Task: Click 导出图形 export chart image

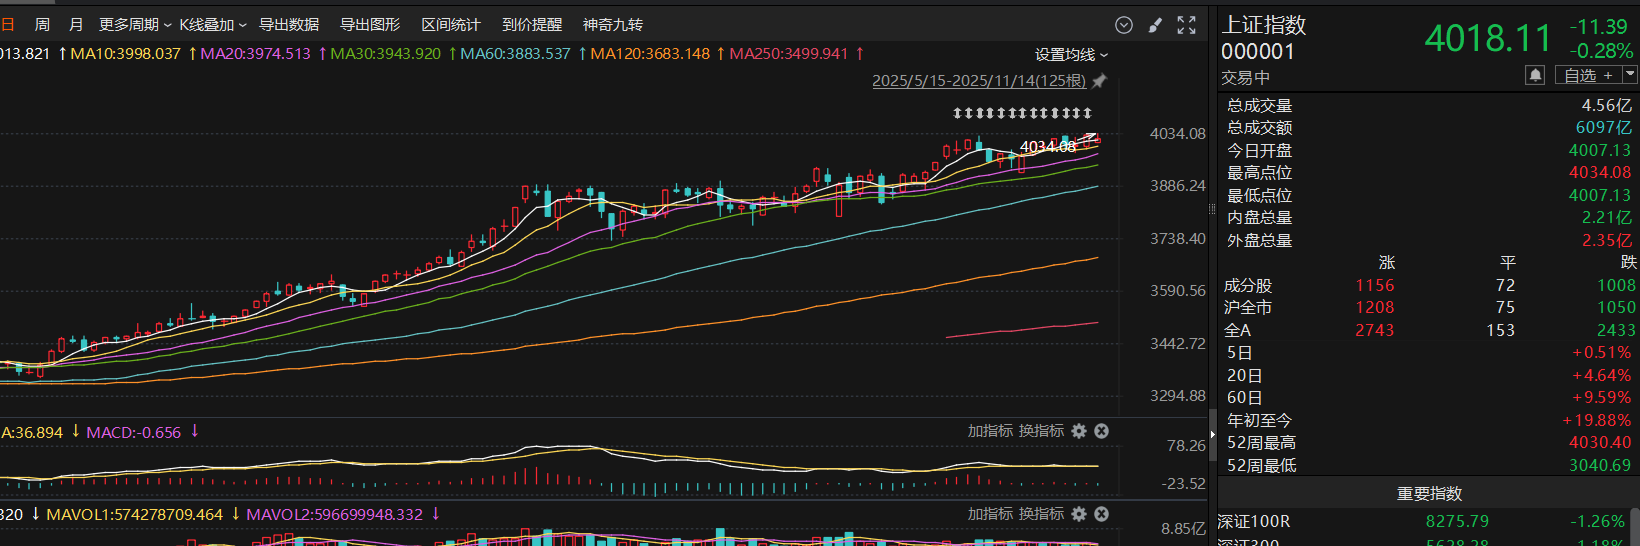Action: click(370, 25)
